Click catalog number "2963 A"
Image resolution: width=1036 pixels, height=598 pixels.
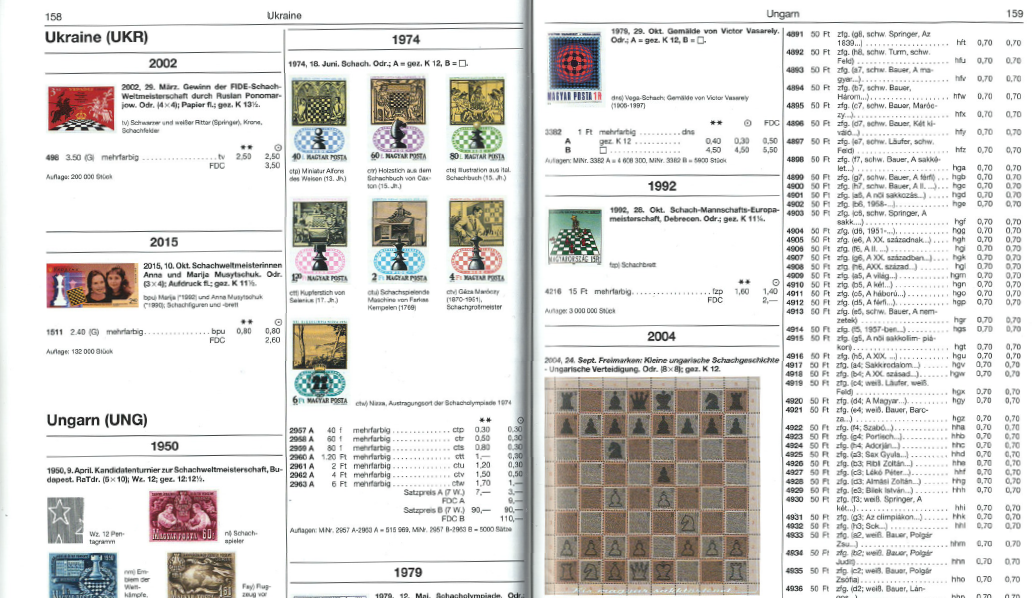click(301, 484)
